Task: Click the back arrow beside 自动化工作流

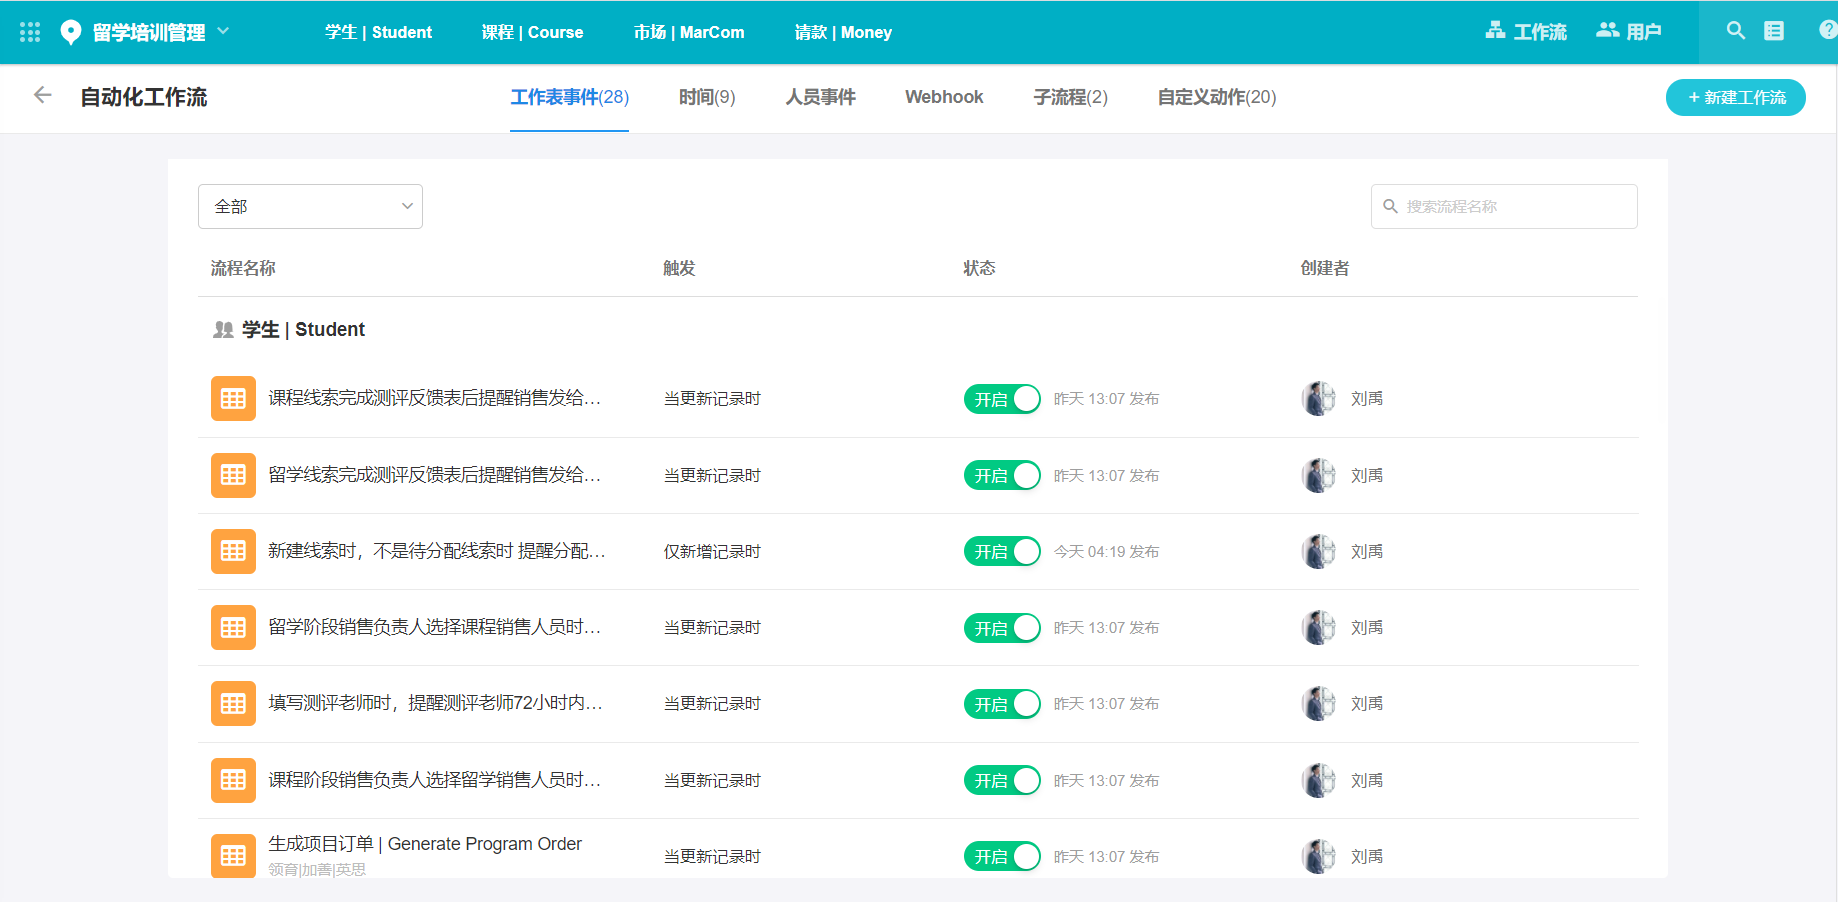Action: tap(42, 95)
